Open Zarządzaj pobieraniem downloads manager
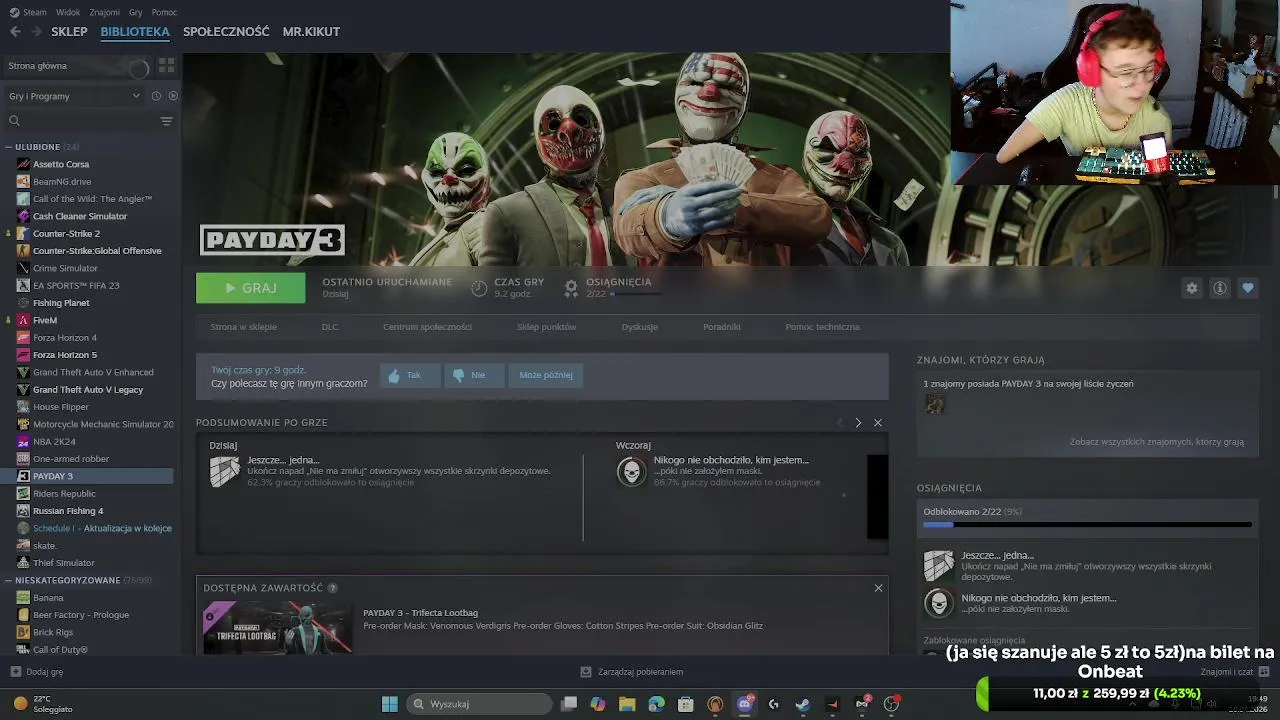This screenshot has height=720, width=1280. [632, 672]
